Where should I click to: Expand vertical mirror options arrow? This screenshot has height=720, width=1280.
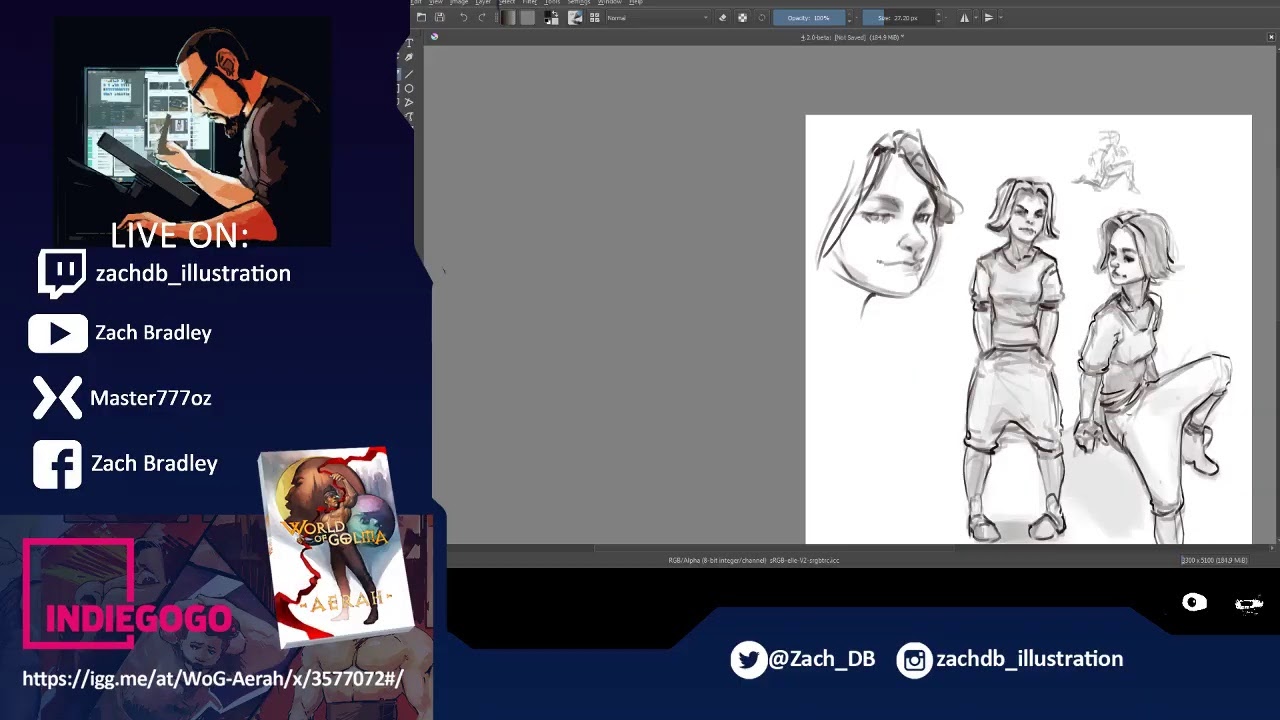[1001, 18]
